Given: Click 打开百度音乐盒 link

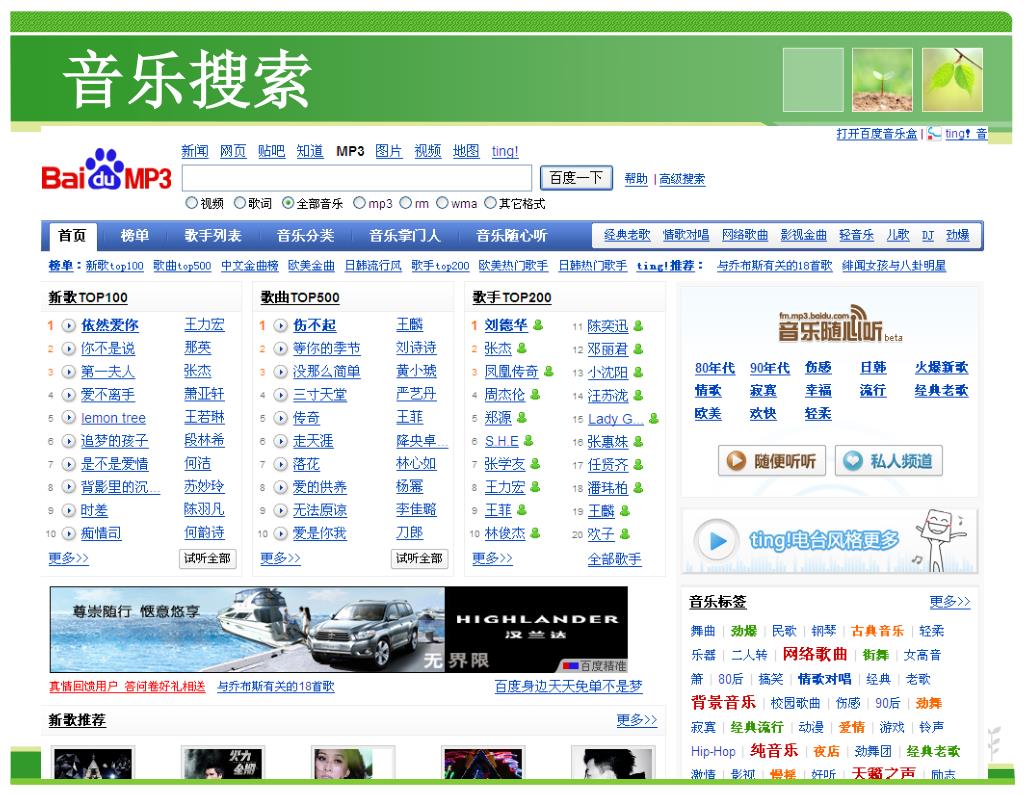Looking at the screenshot, I should (x=876, y=134).
